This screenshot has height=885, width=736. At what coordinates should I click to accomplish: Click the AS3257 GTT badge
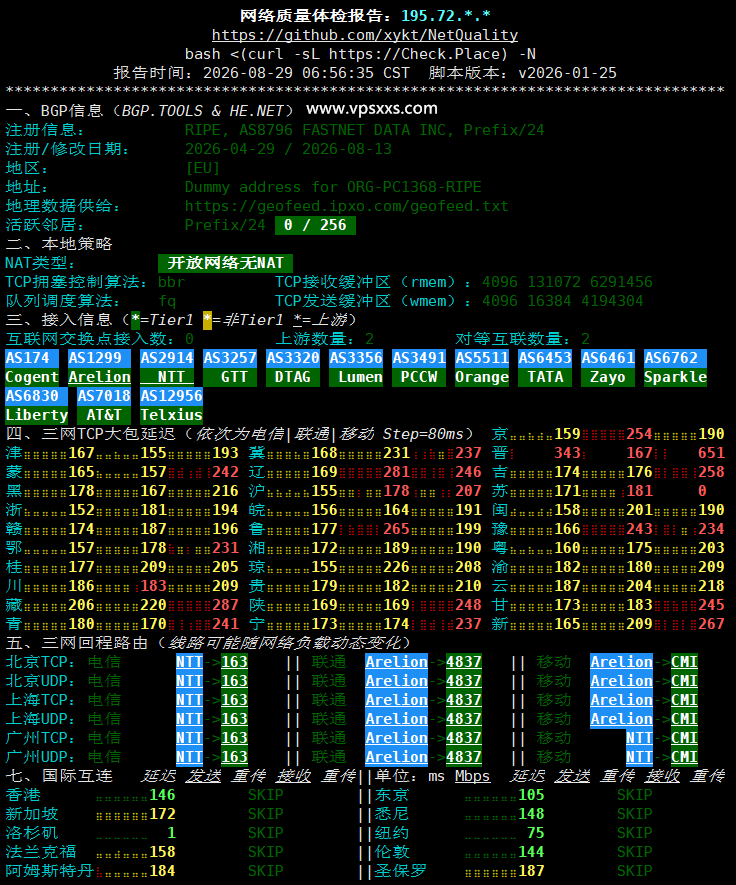[x=230, y=367]
